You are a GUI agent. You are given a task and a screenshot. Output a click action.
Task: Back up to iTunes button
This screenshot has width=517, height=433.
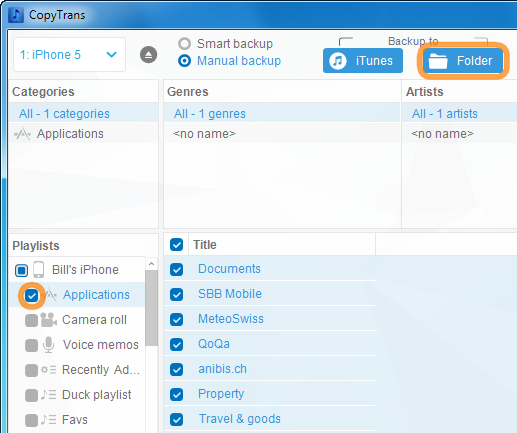(363, 61)
